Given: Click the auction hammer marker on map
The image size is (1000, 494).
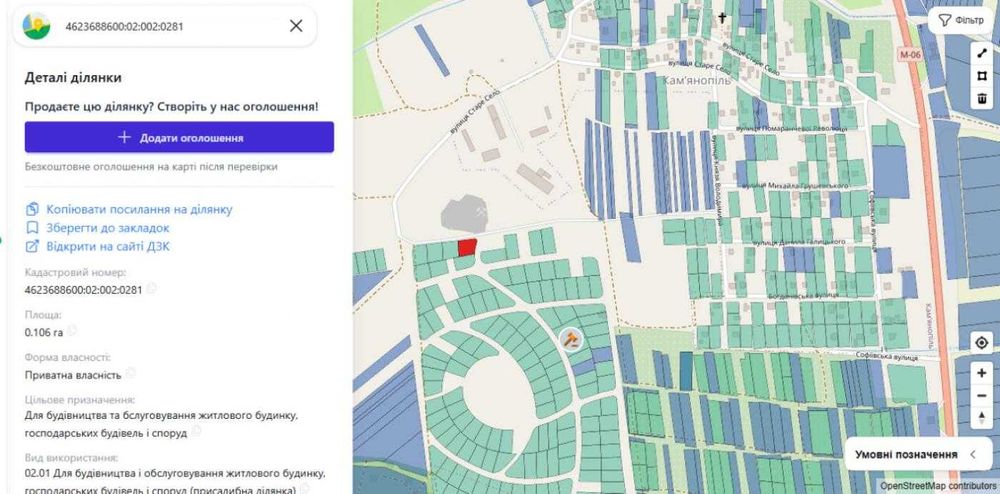Looking at the screenshot, I should (x=571, y=339).
